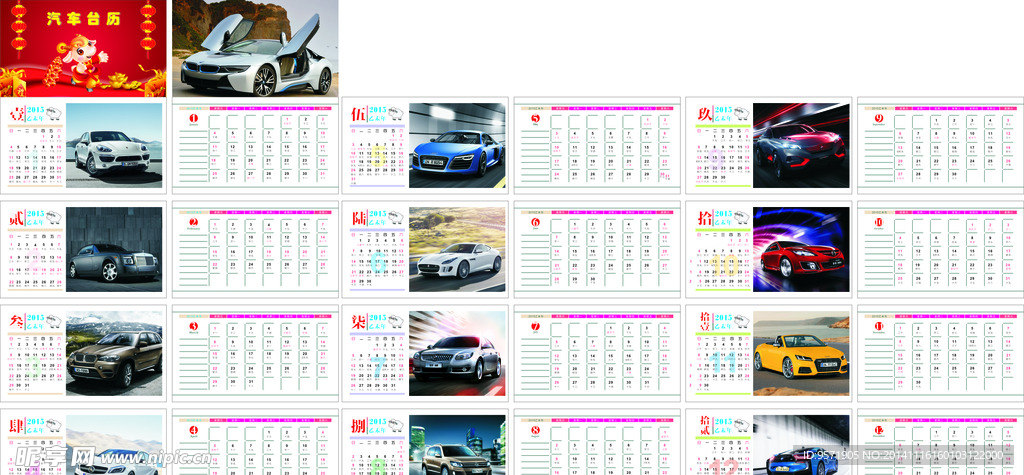Select the brown Volkswagen SUV photo on the 捌 card

[457, 445]
